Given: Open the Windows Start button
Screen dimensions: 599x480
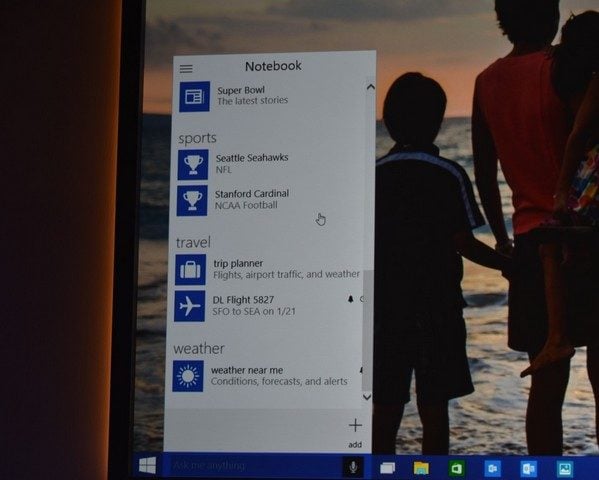Looking at the screenshot, I should 147,465.
